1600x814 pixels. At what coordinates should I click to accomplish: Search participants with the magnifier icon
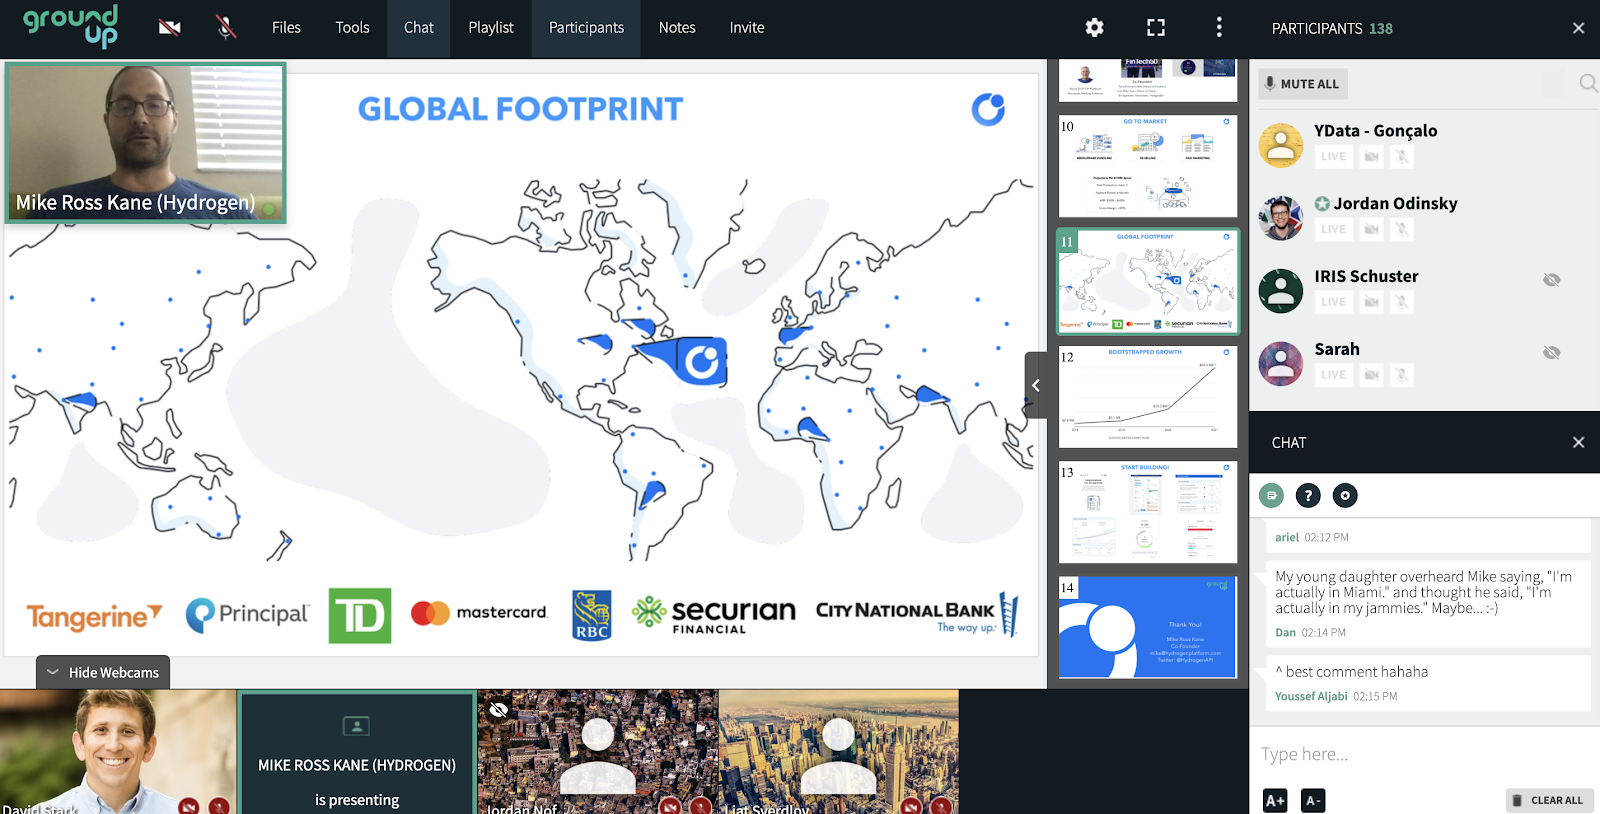pos(1588,83)
